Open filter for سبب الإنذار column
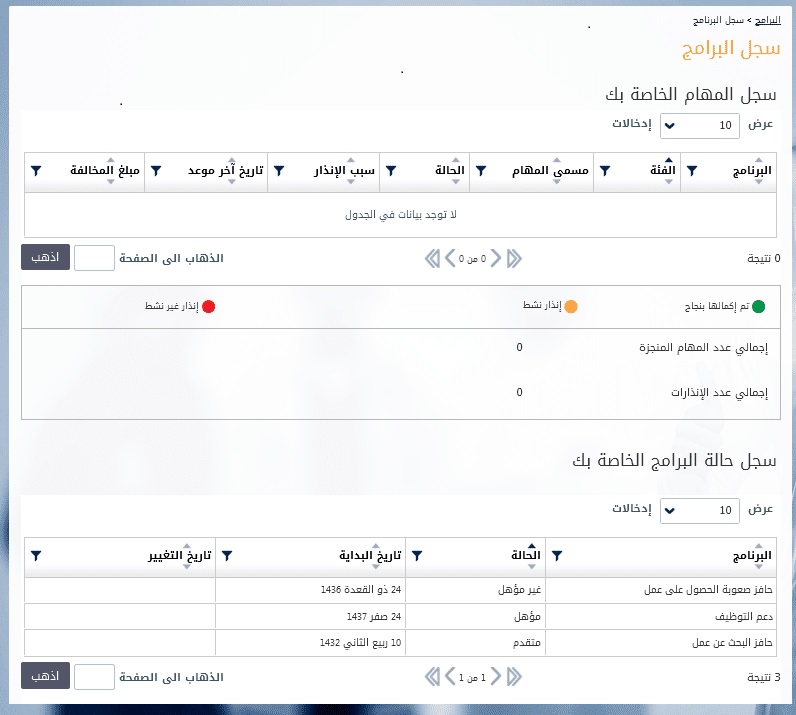 279,171
